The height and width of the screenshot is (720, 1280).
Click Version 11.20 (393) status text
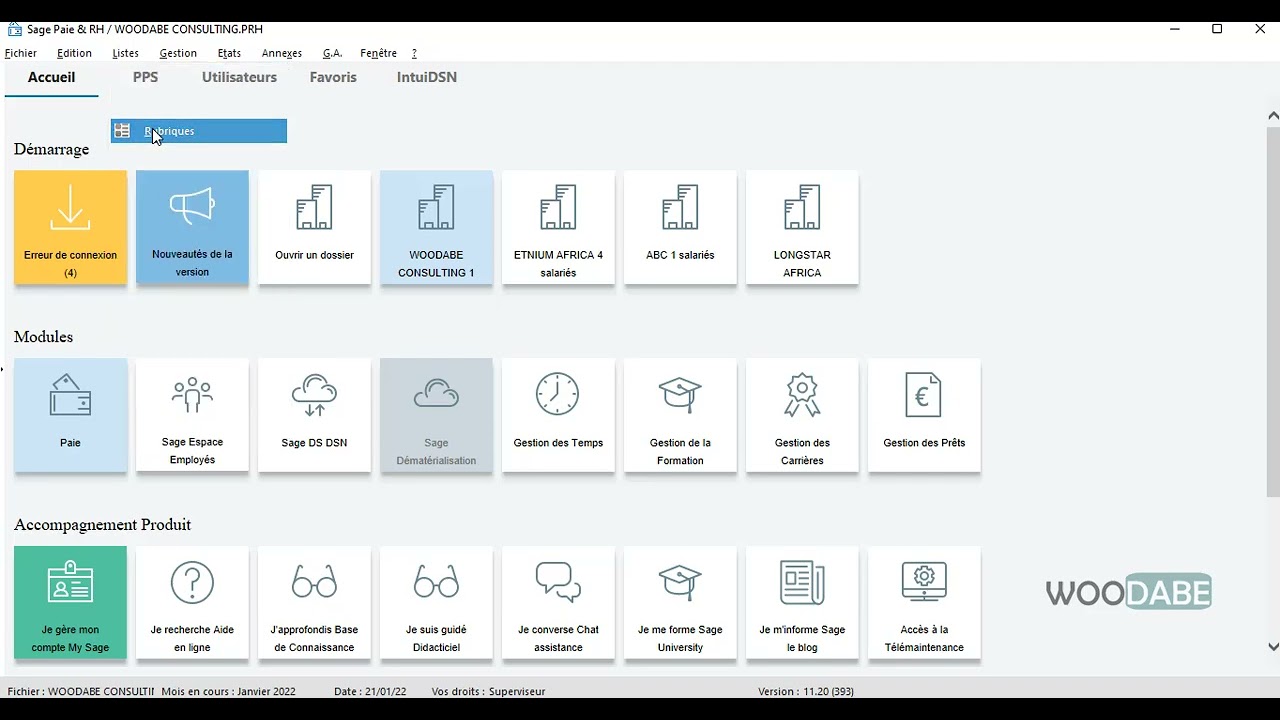tap(806, 691)
